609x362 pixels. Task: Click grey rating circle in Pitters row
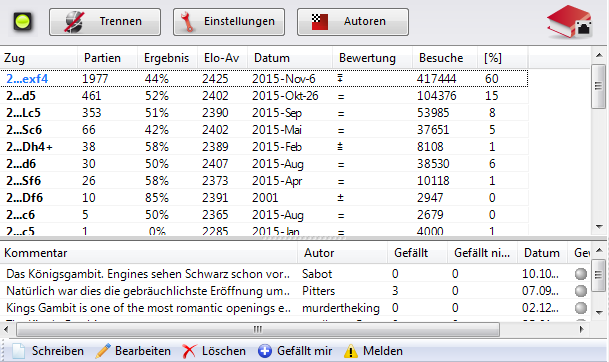coord(581,291)
